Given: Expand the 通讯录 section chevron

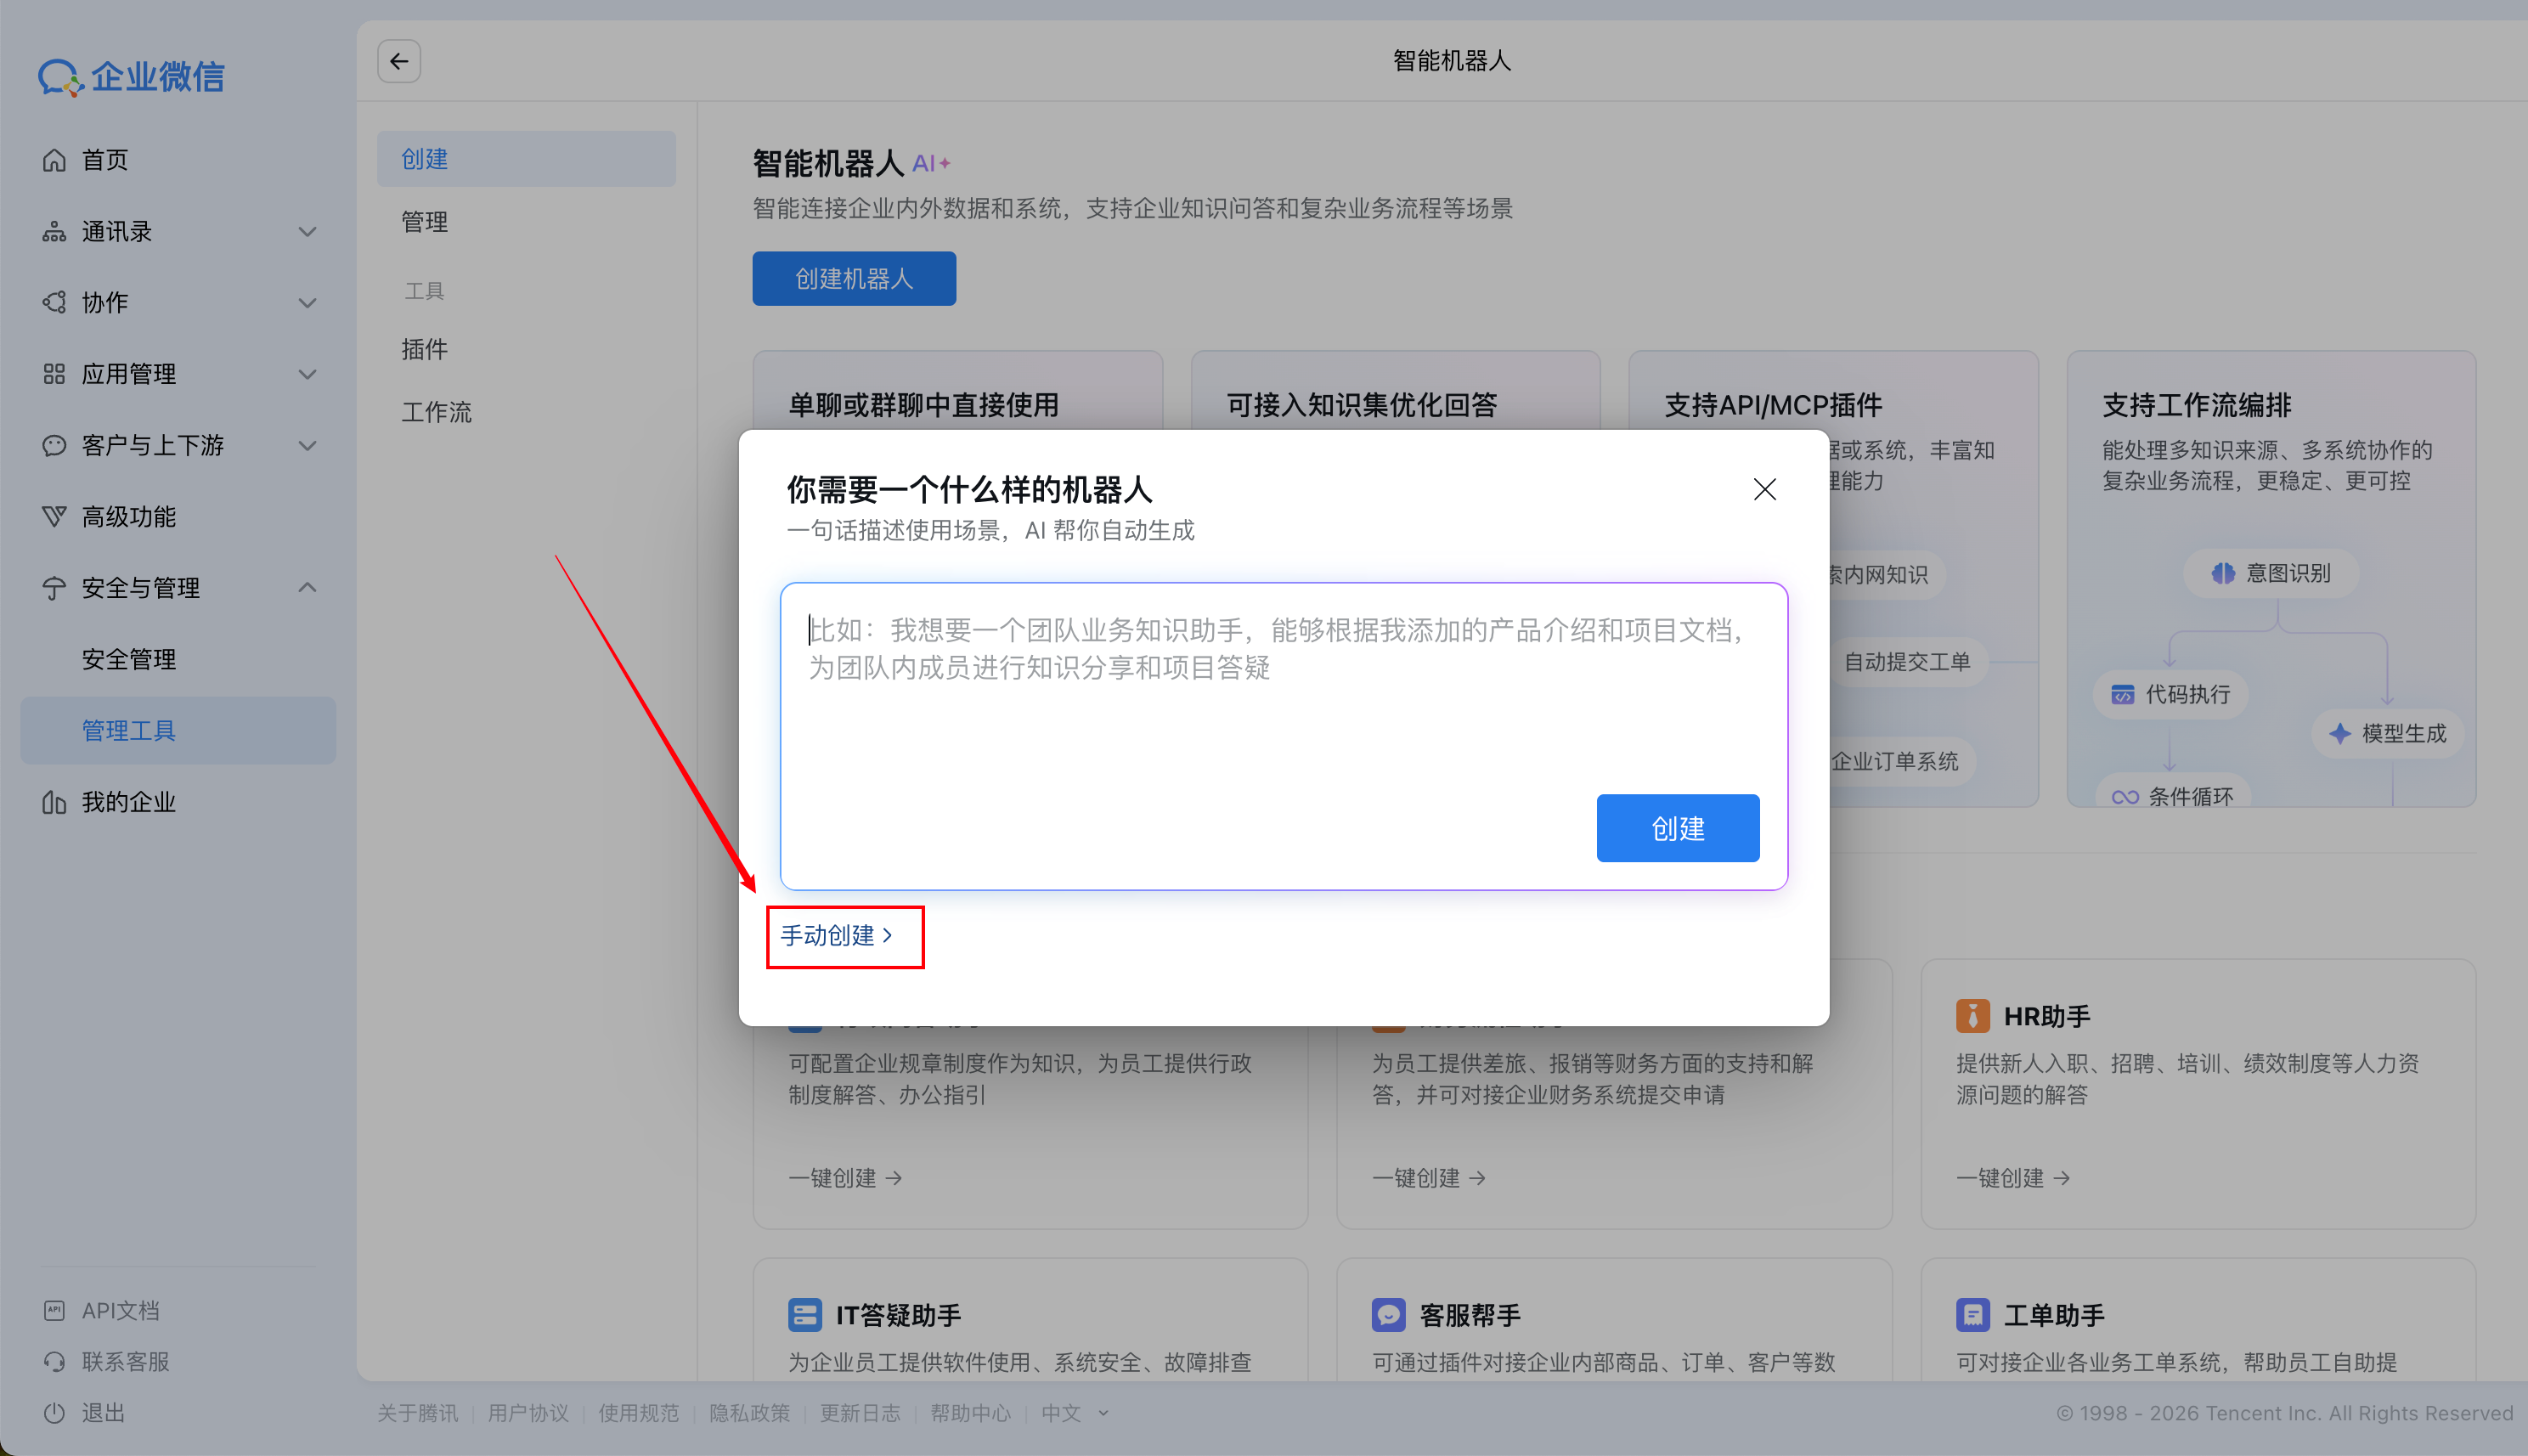Looking at the screenshot, I should (308, 231).
